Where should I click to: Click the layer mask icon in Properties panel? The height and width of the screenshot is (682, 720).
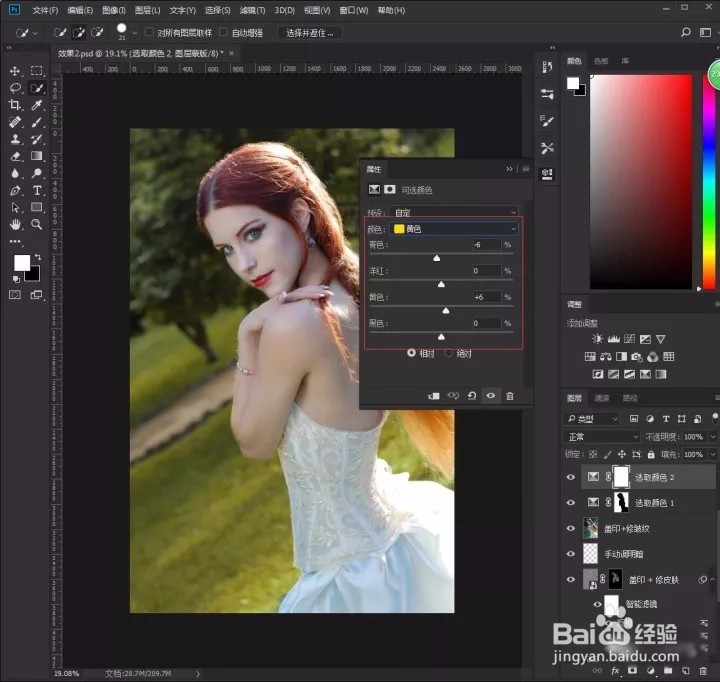[x=390, y=189]
